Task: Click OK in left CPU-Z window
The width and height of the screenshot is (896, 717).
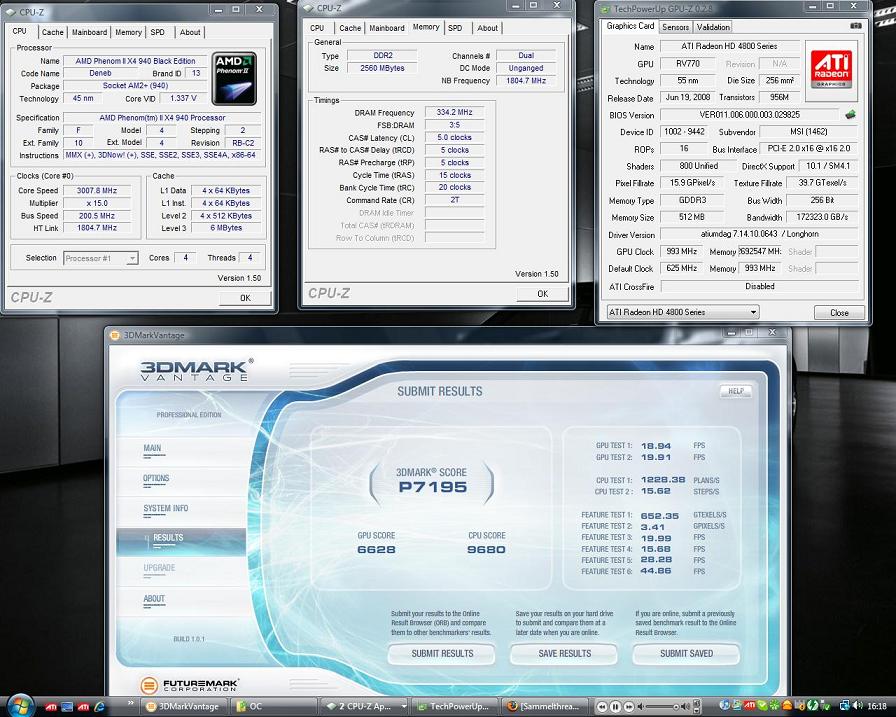Action: (x=245, y=298)
